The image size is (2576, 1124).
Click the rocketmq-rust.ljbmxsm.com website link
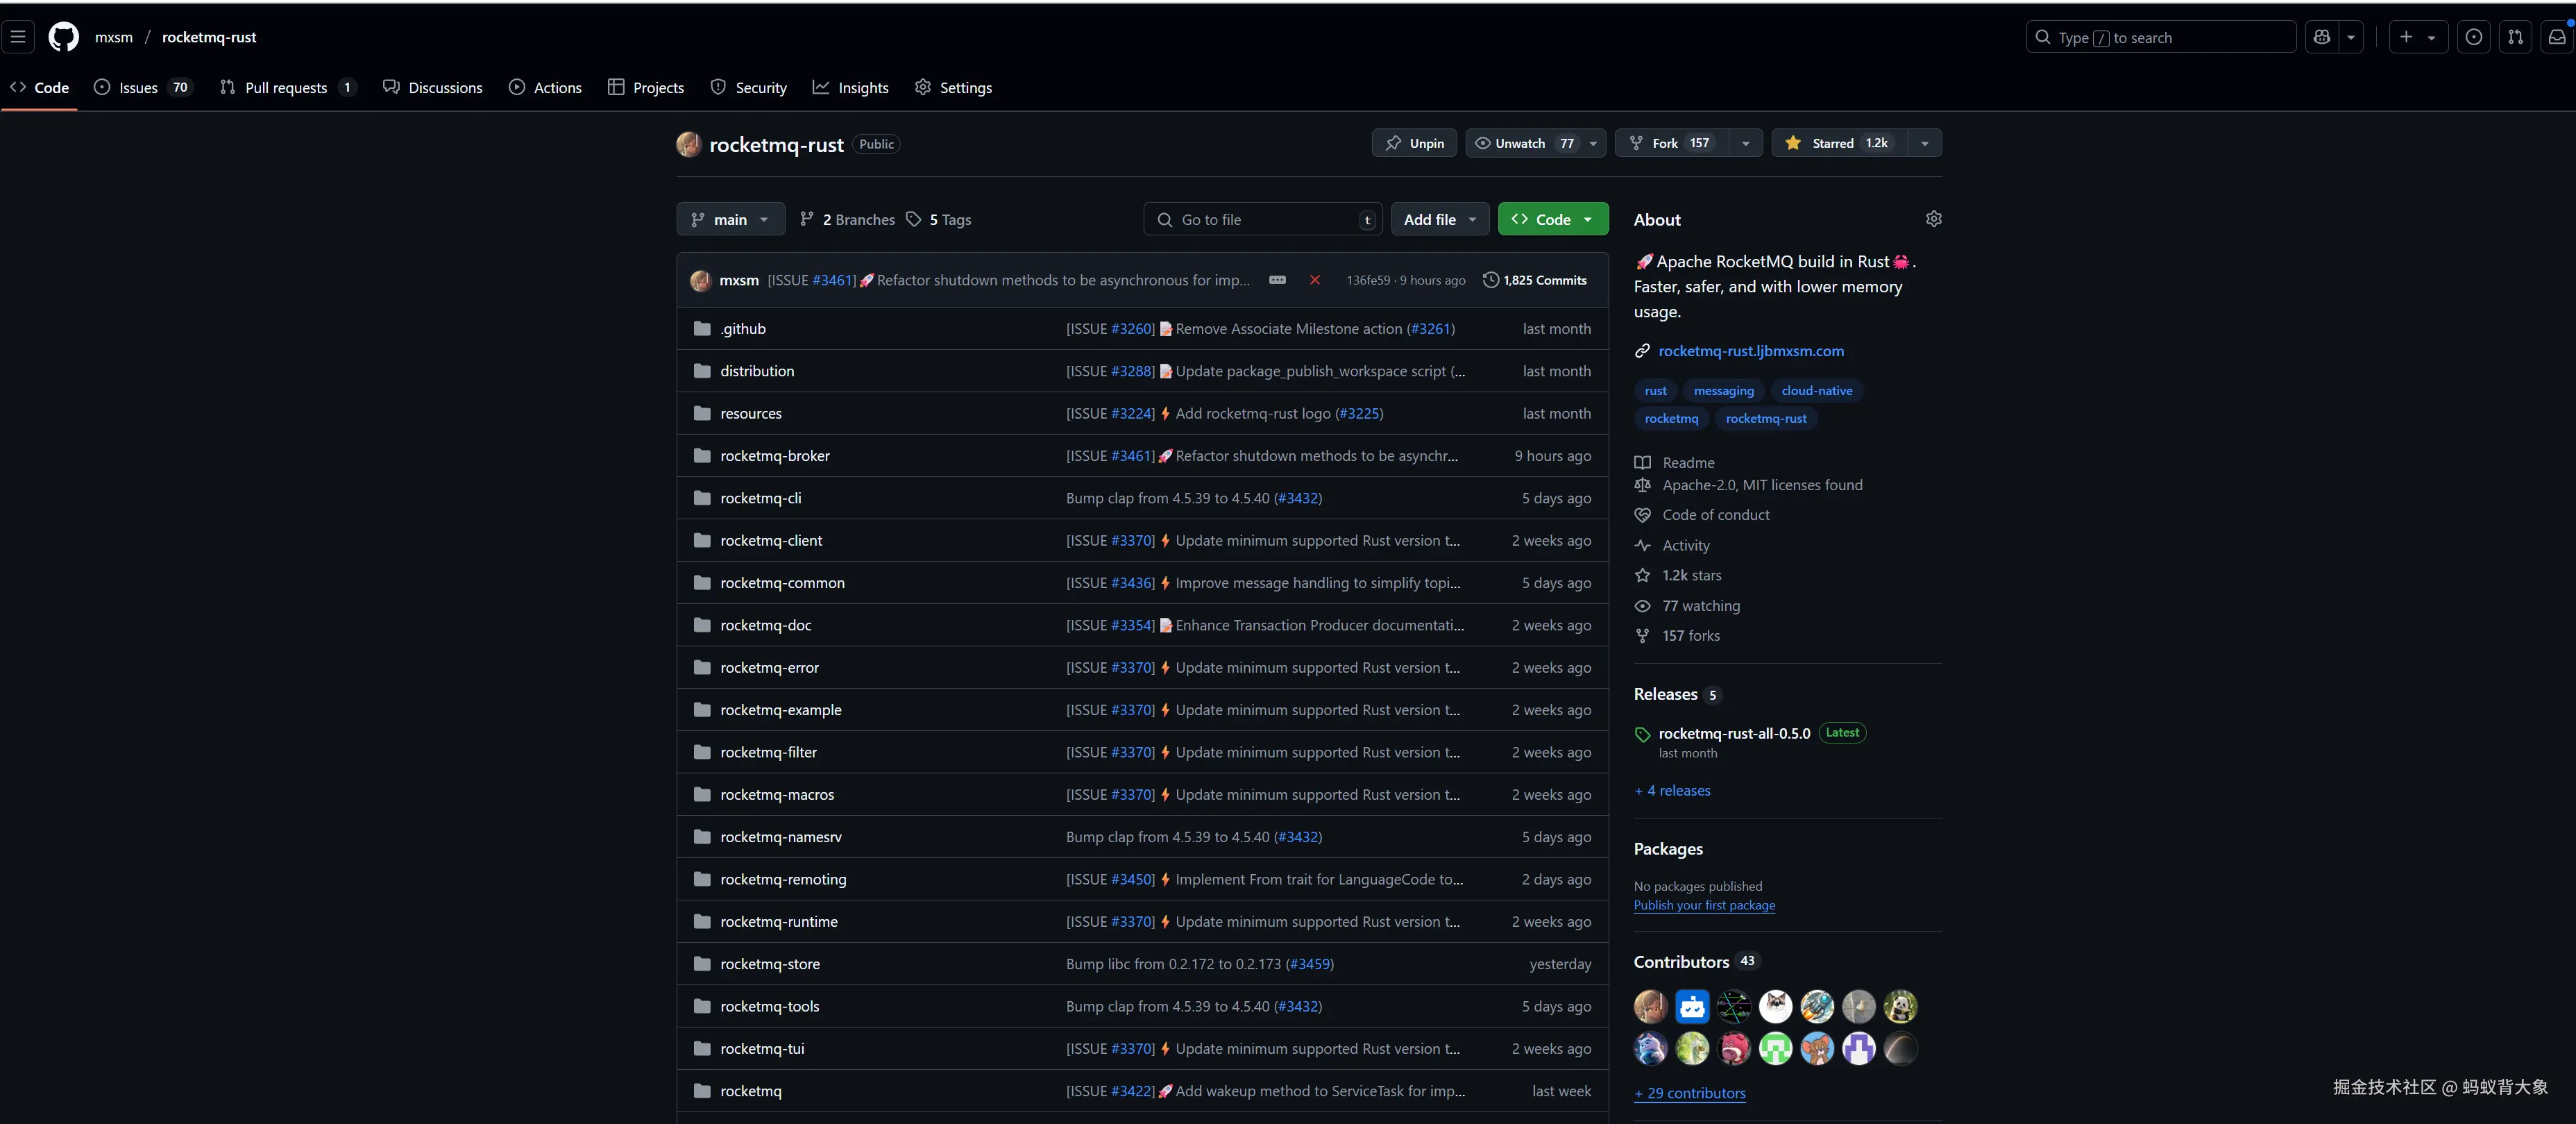point(1750,351)
